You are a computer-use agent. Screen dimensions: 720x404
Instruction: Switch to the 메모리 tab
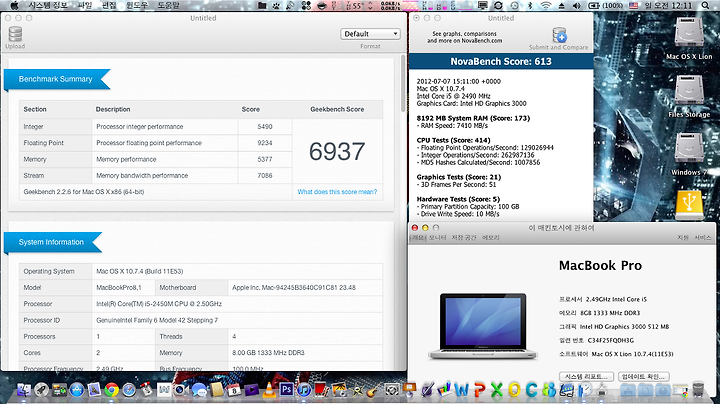[491, 238]
